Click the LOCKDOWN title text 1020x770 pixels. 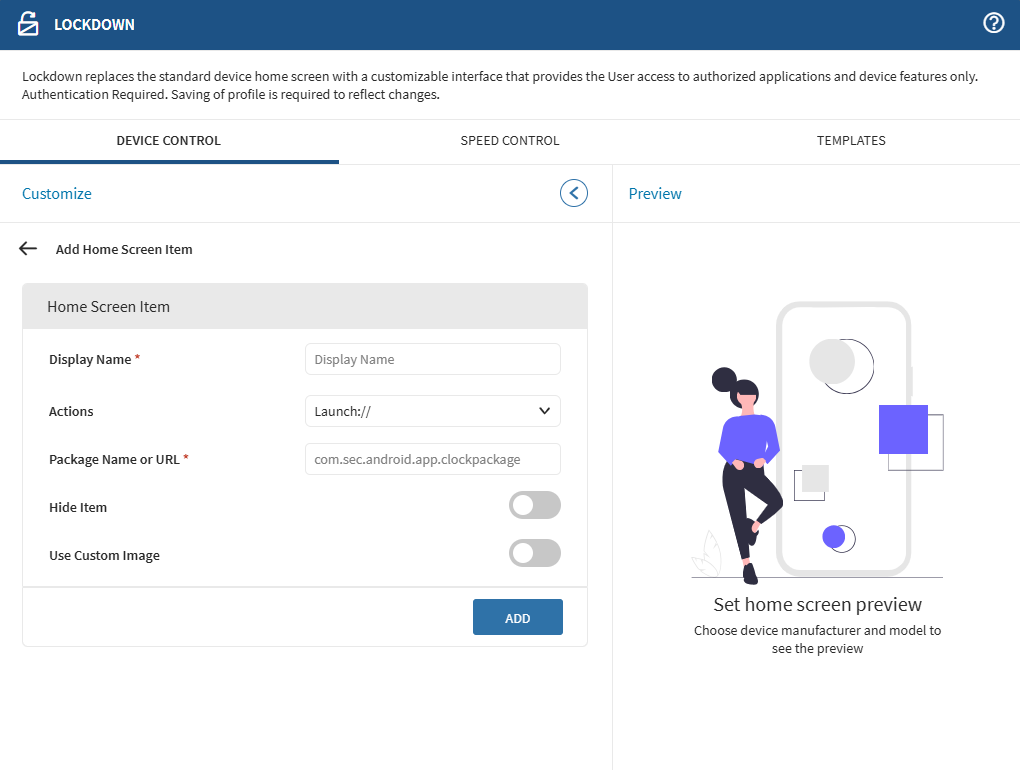94,24
